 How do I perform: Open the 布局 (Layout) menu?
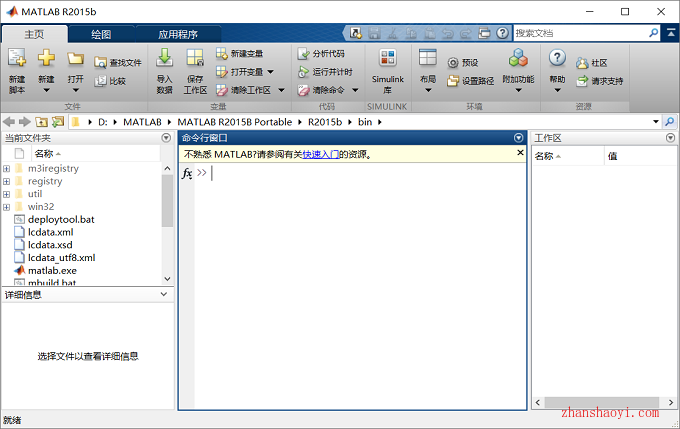click(x=428, y=71)
